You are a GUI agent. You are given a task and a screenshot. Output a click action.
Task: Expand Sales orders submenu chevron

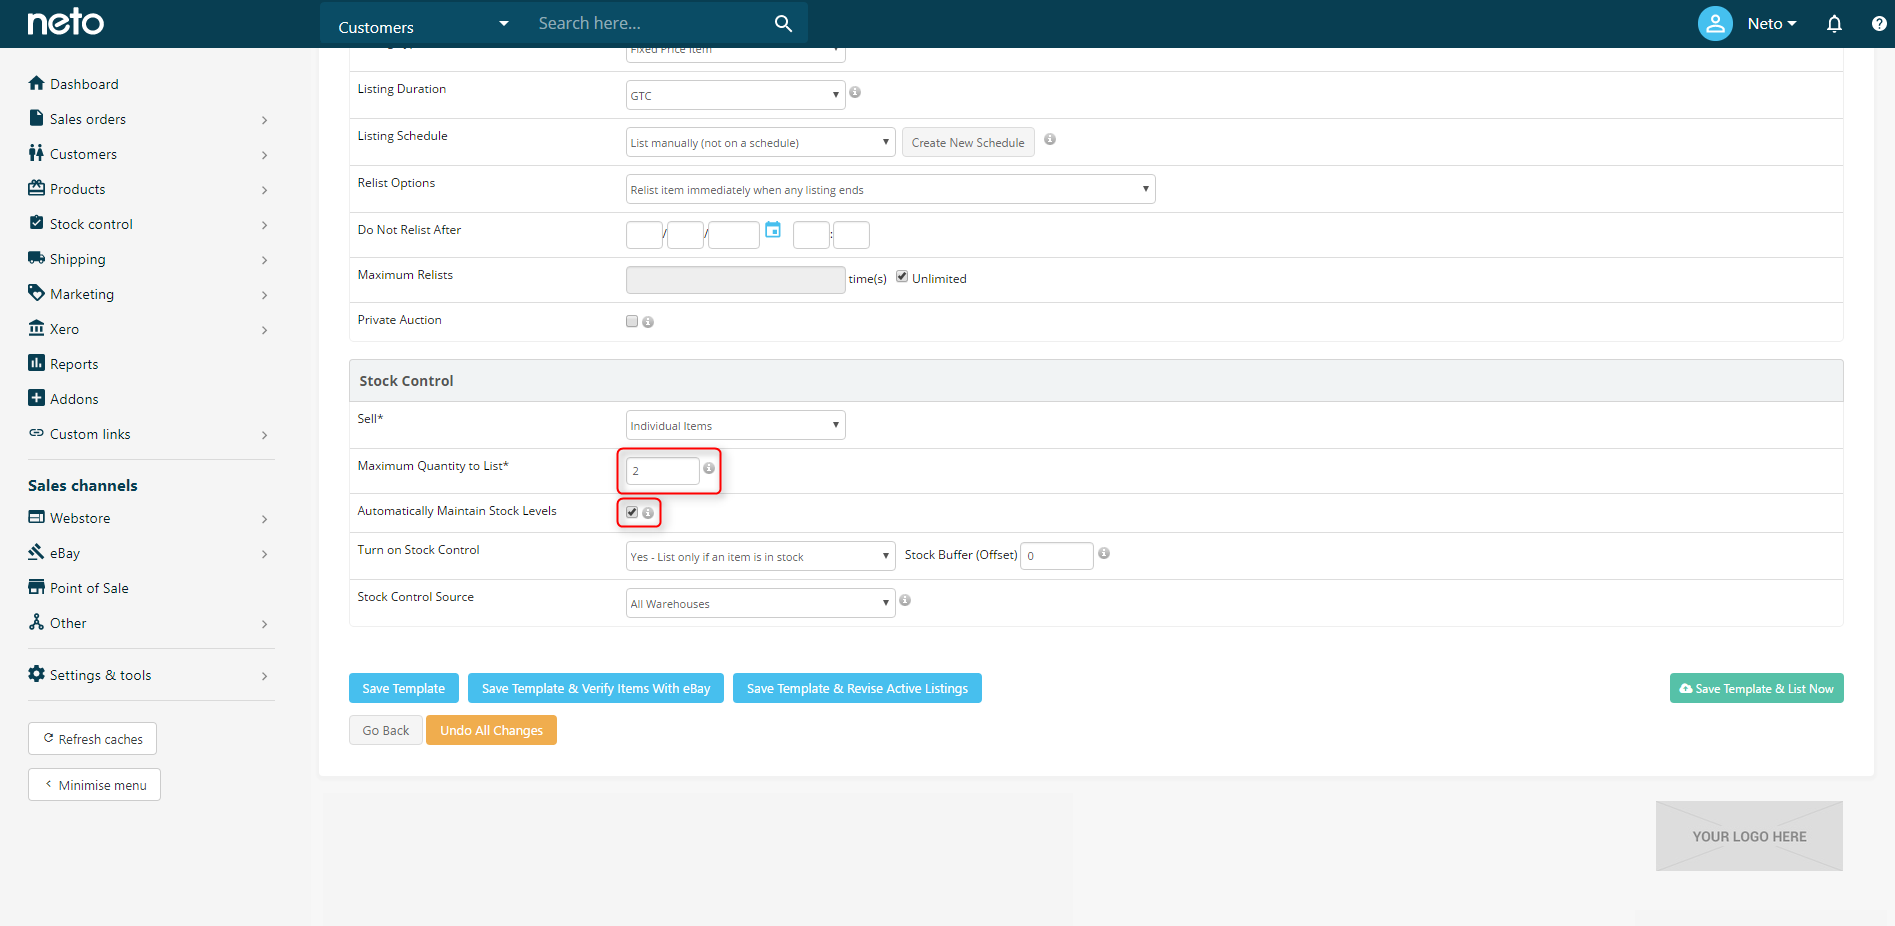264,120
